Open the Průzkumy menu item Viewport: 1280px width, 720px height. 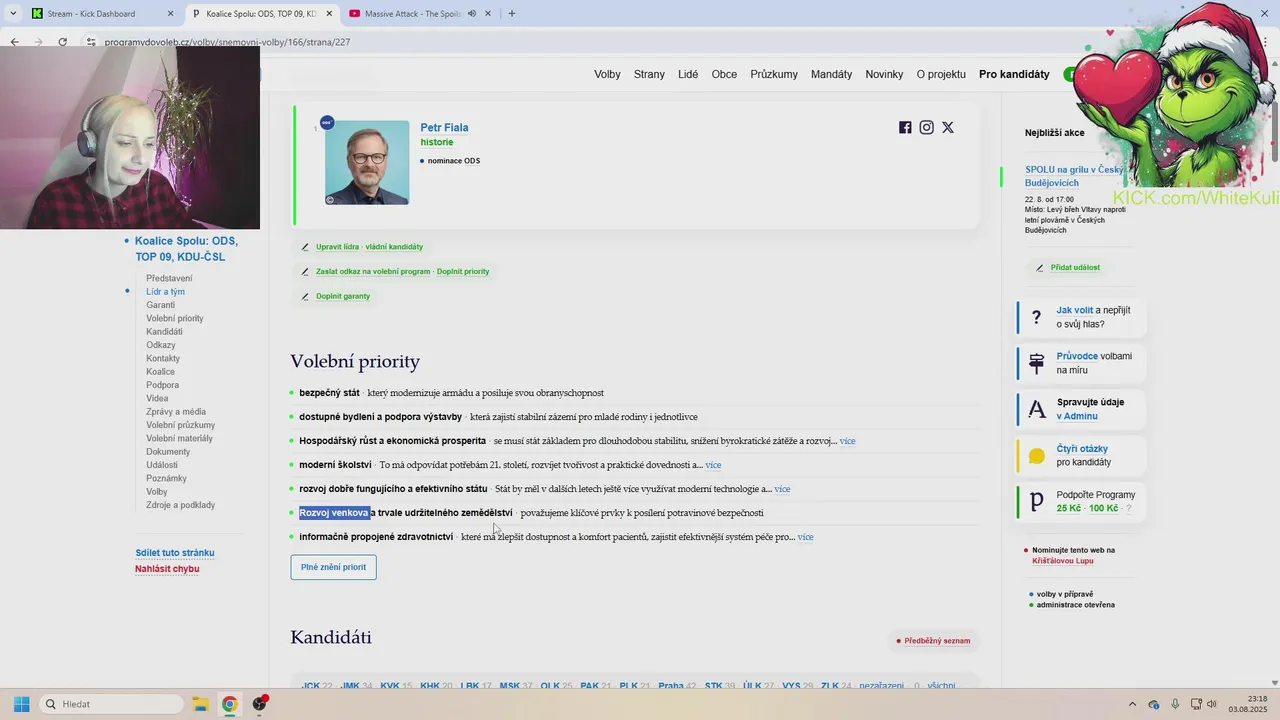[x=774, y=74]
